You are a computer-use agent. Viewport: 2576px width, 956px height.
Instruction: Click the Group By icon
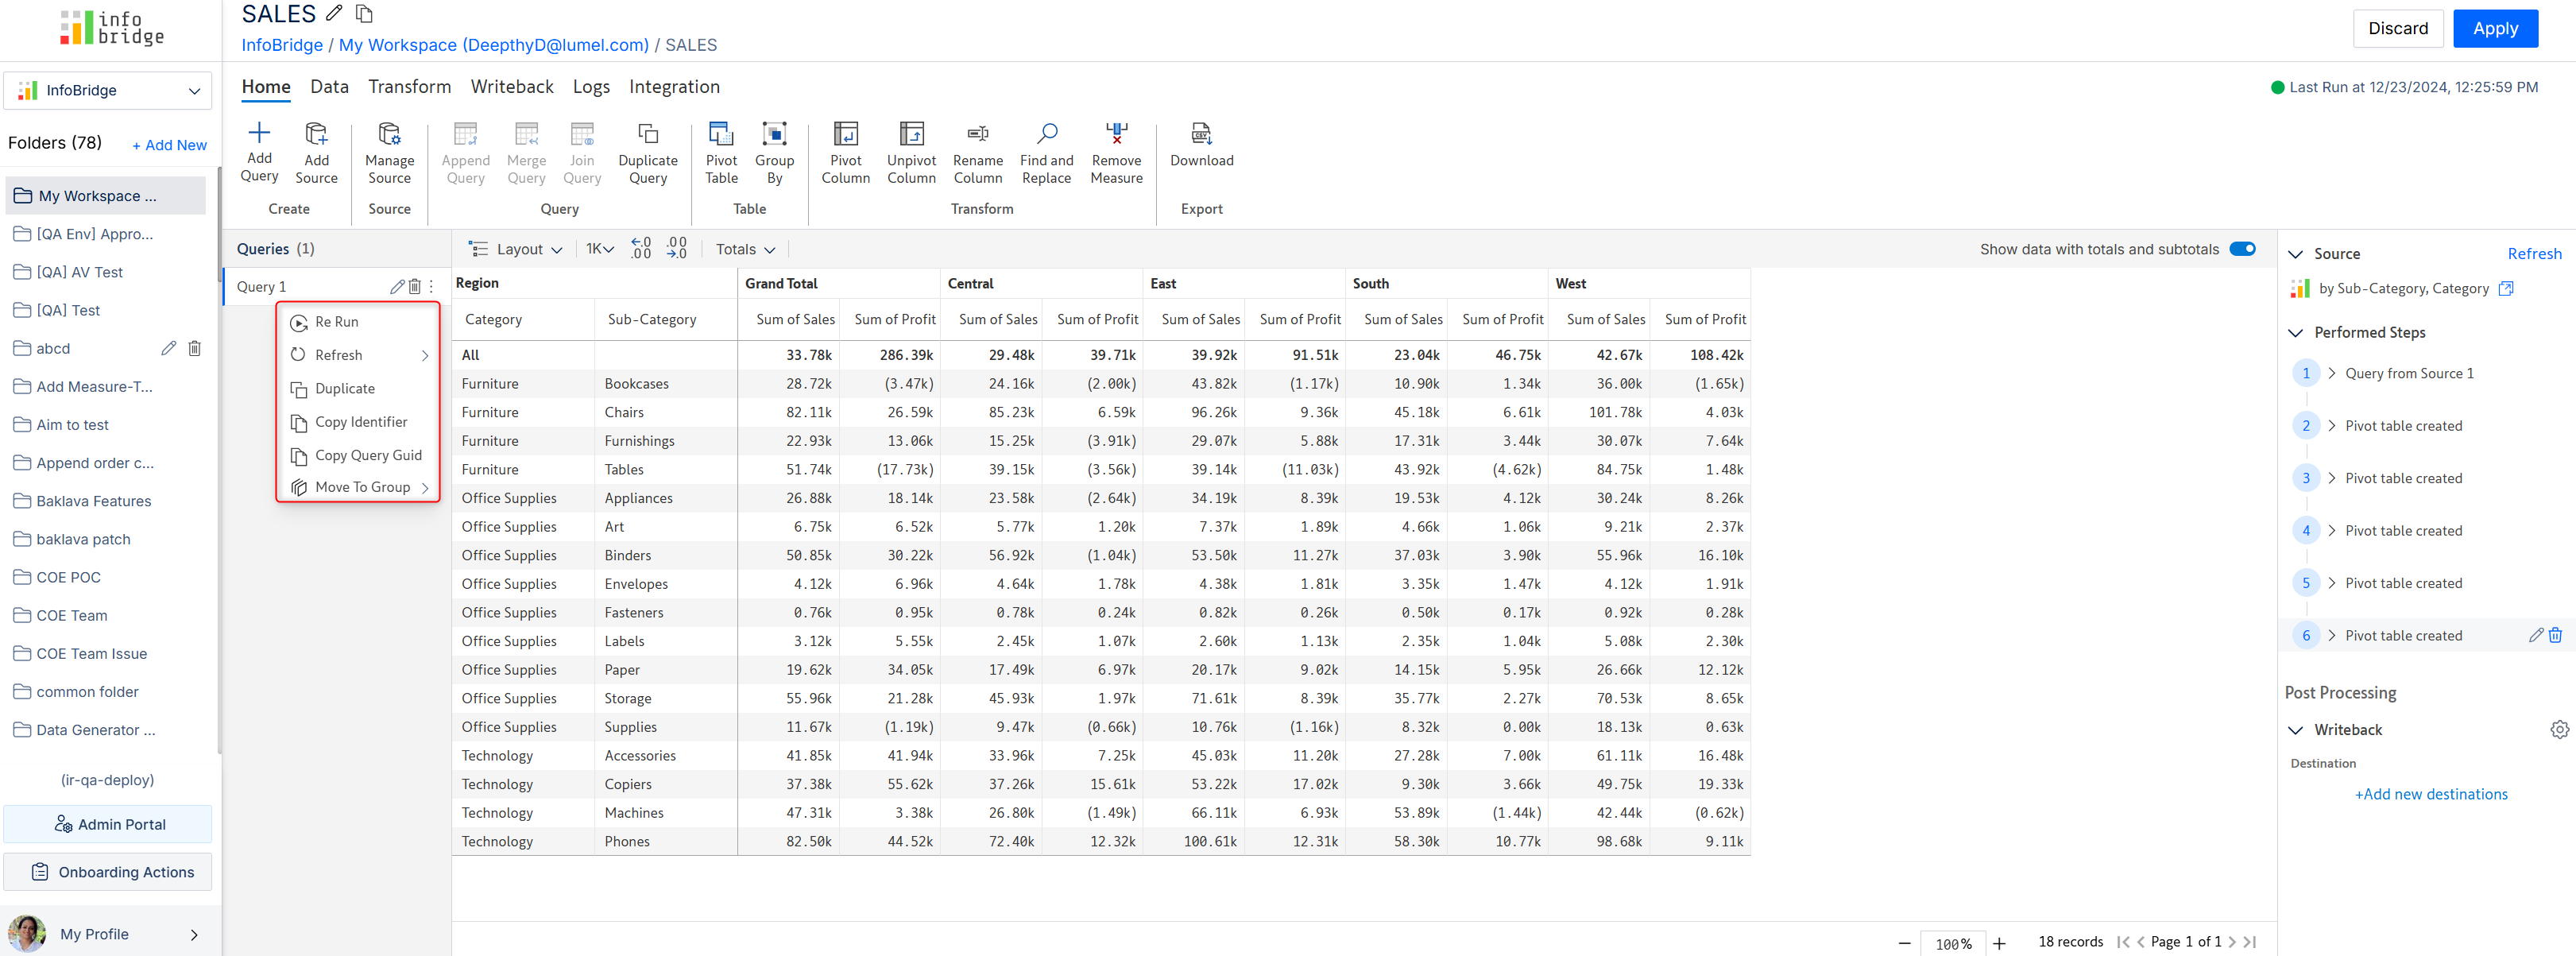click(x=774, y=134)
